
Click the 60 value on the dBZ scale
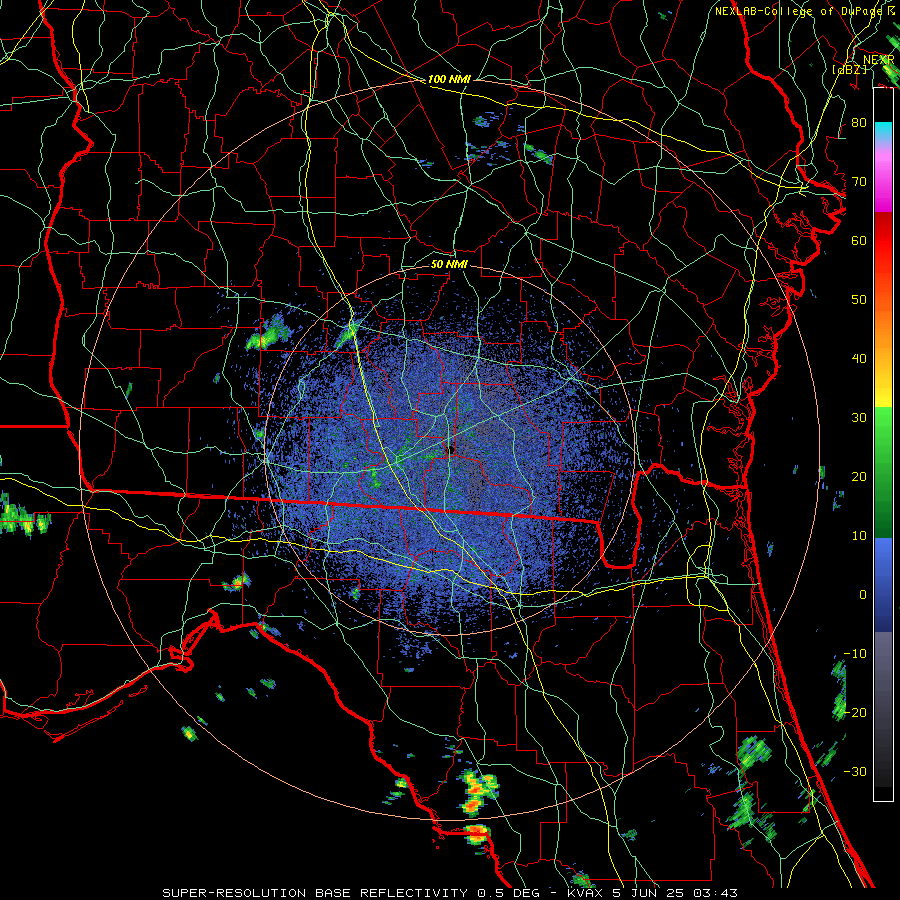point(859,241)
